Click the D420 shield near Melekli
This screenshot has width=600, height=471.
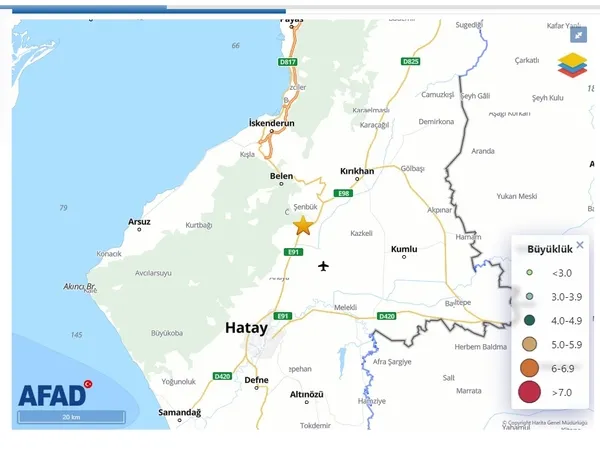(x=386, y=316)
